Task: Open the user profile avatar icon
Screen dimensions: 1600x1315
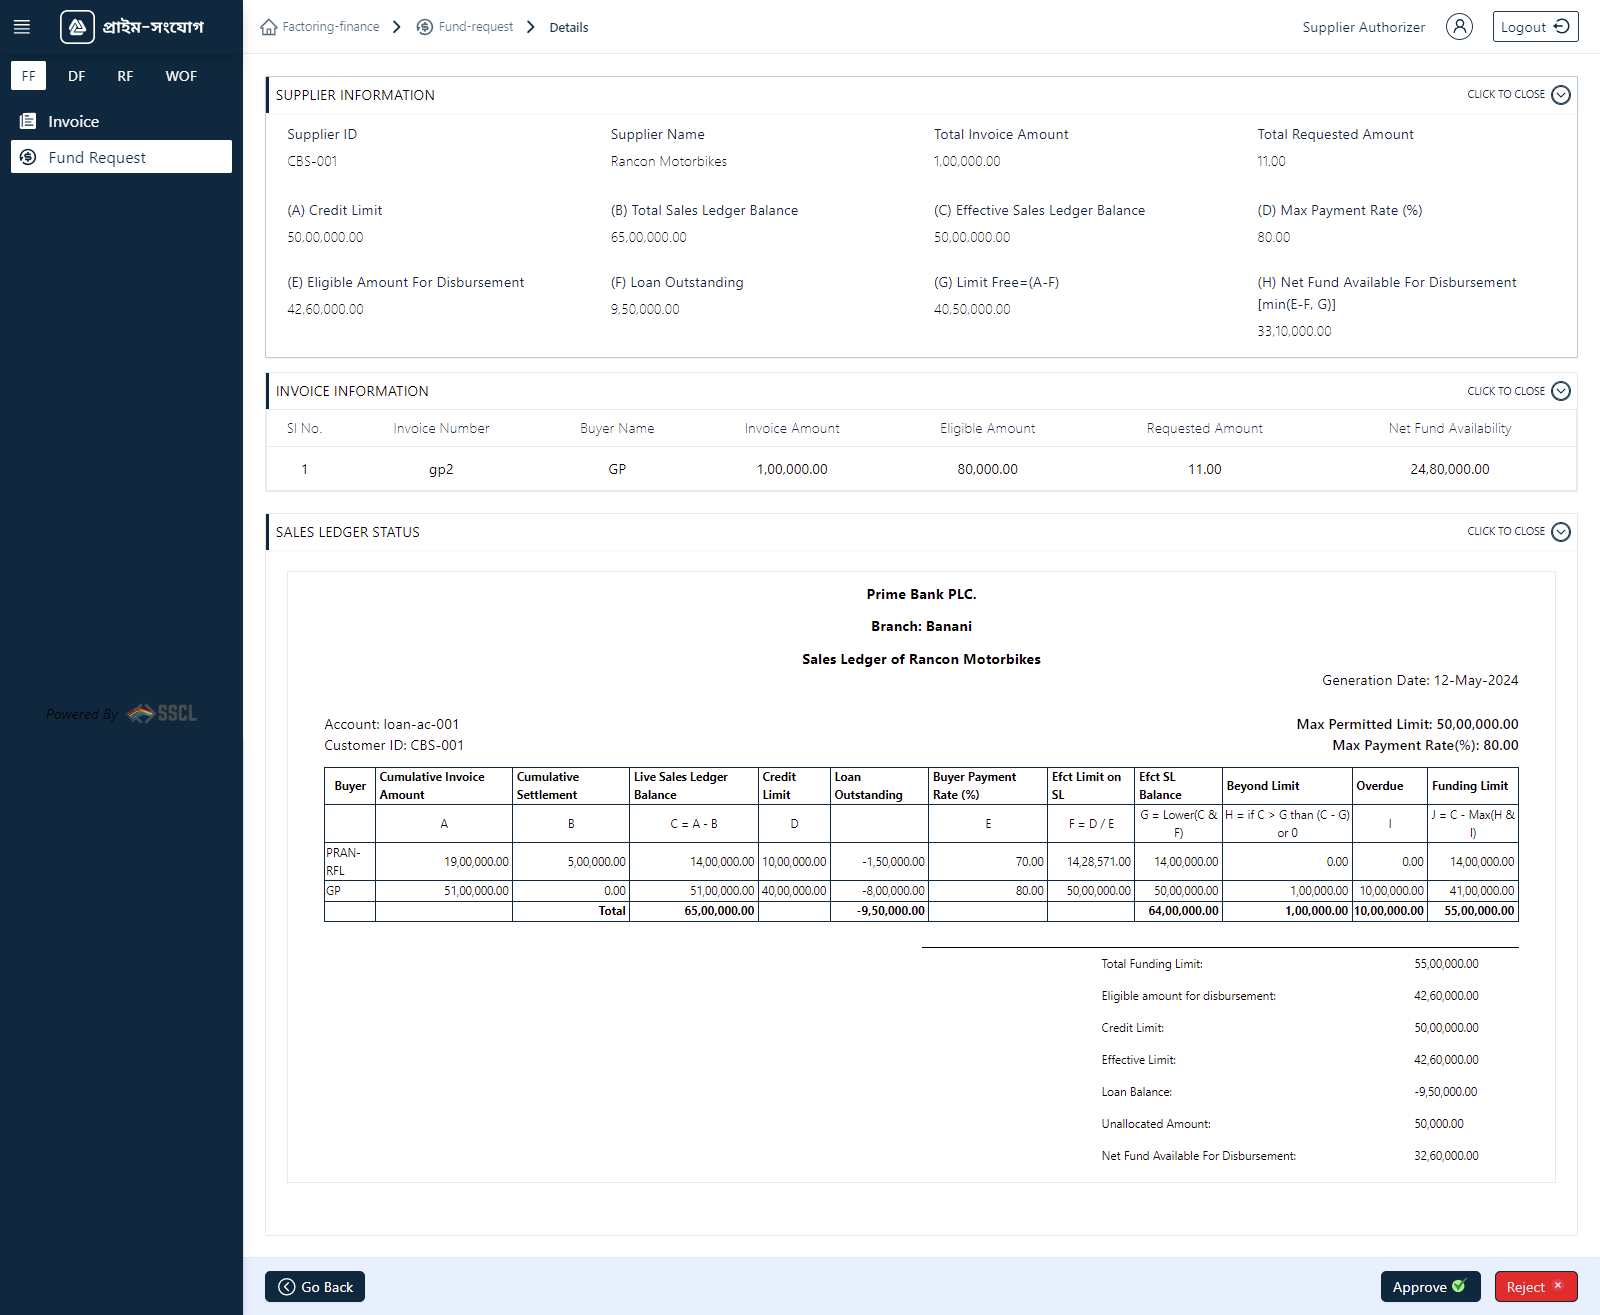Action: click(1459, 27)
